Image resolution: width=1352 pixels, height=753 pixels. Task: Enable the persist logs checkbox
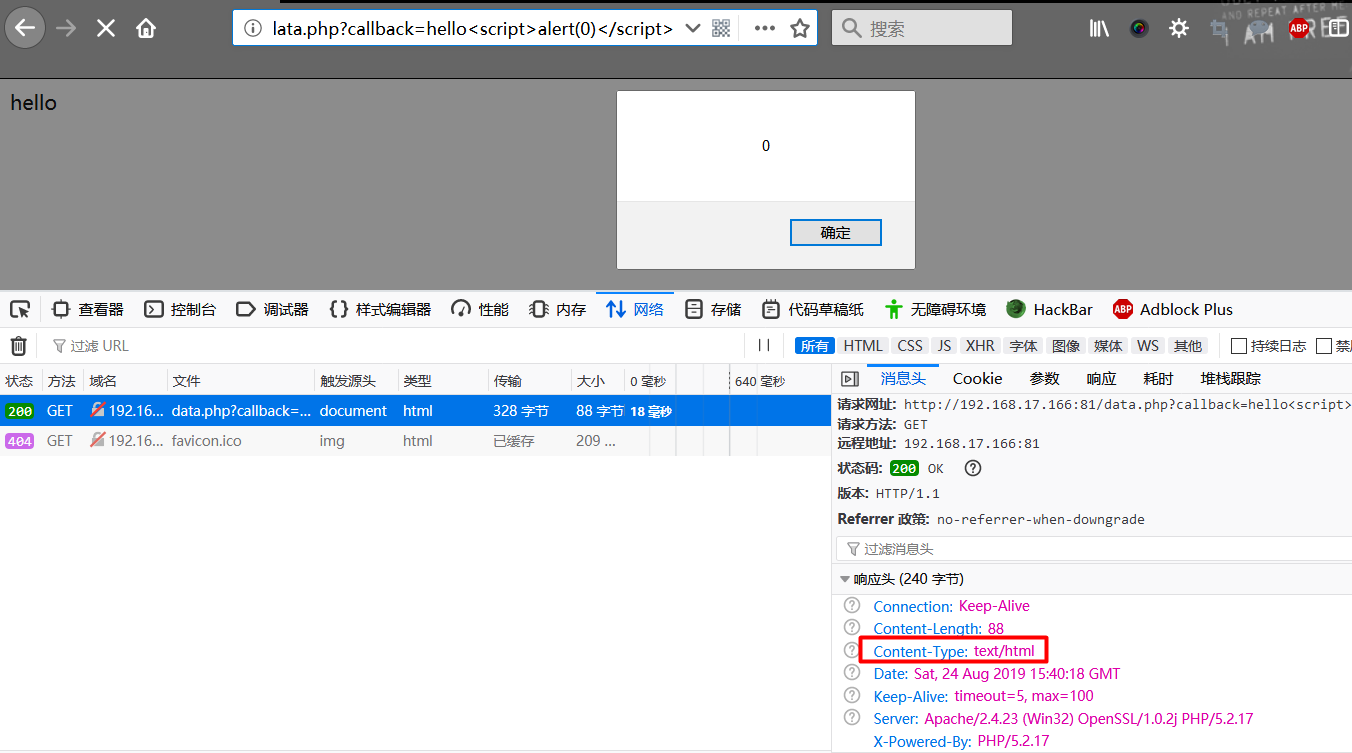click(1239, 346)
